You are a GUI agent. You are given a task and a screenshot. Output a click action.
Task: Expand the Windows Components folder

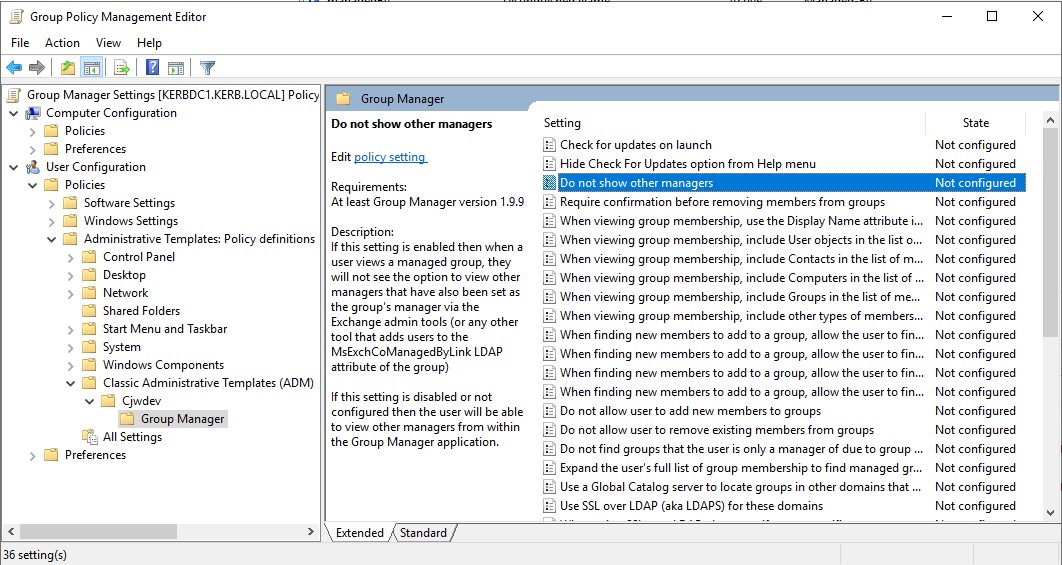[x=71, y=365]
